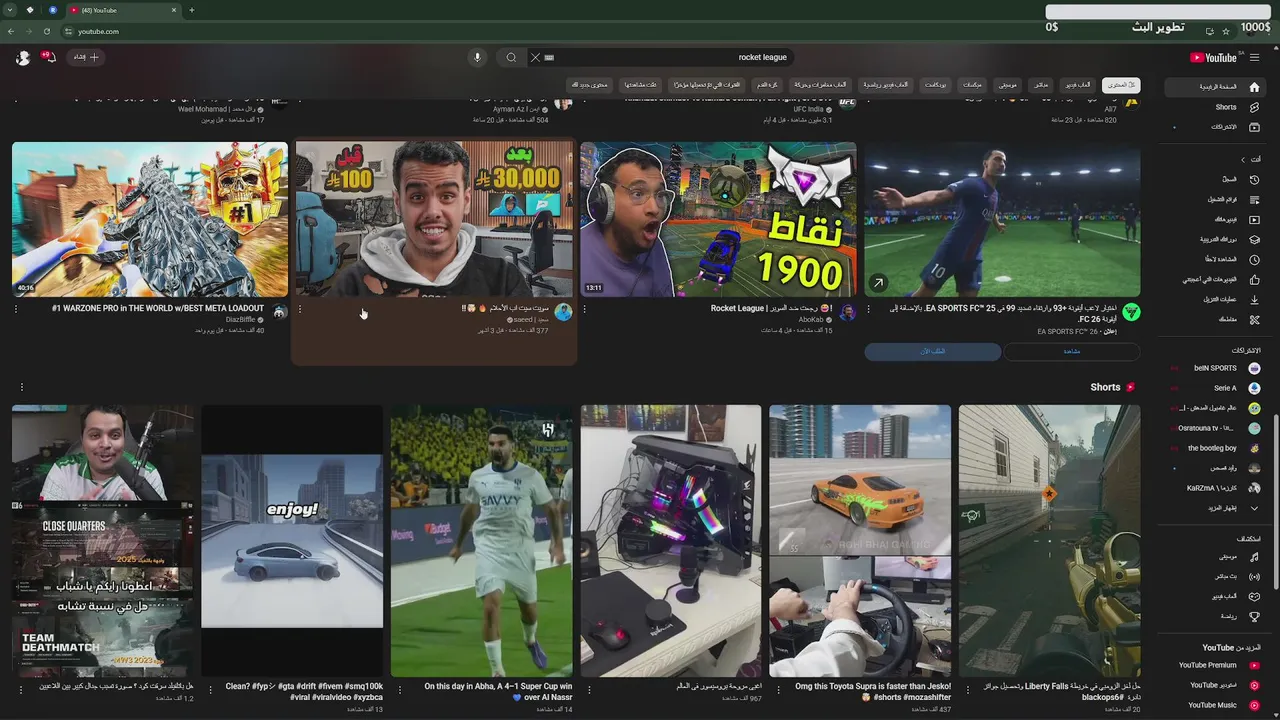Open the account avatar menu
This screenshot has width=1280, height=720.
click(x=23, y=58)
